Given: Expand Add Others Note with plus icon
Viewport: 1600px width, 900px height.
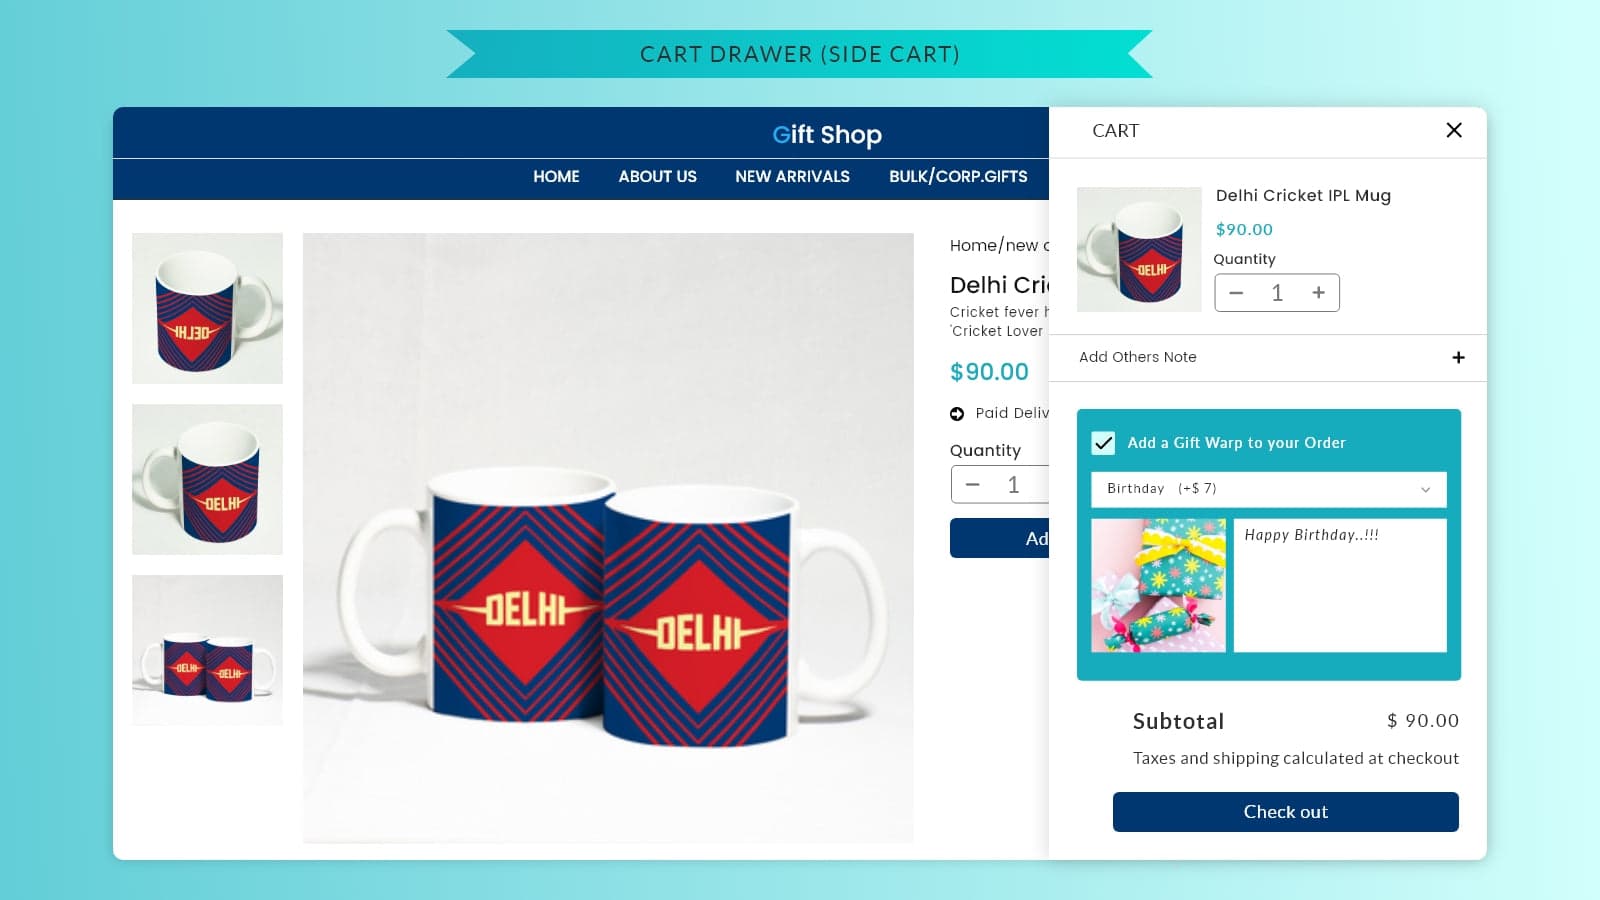Looking at the screenshot, I should (x=1458, y=358).
